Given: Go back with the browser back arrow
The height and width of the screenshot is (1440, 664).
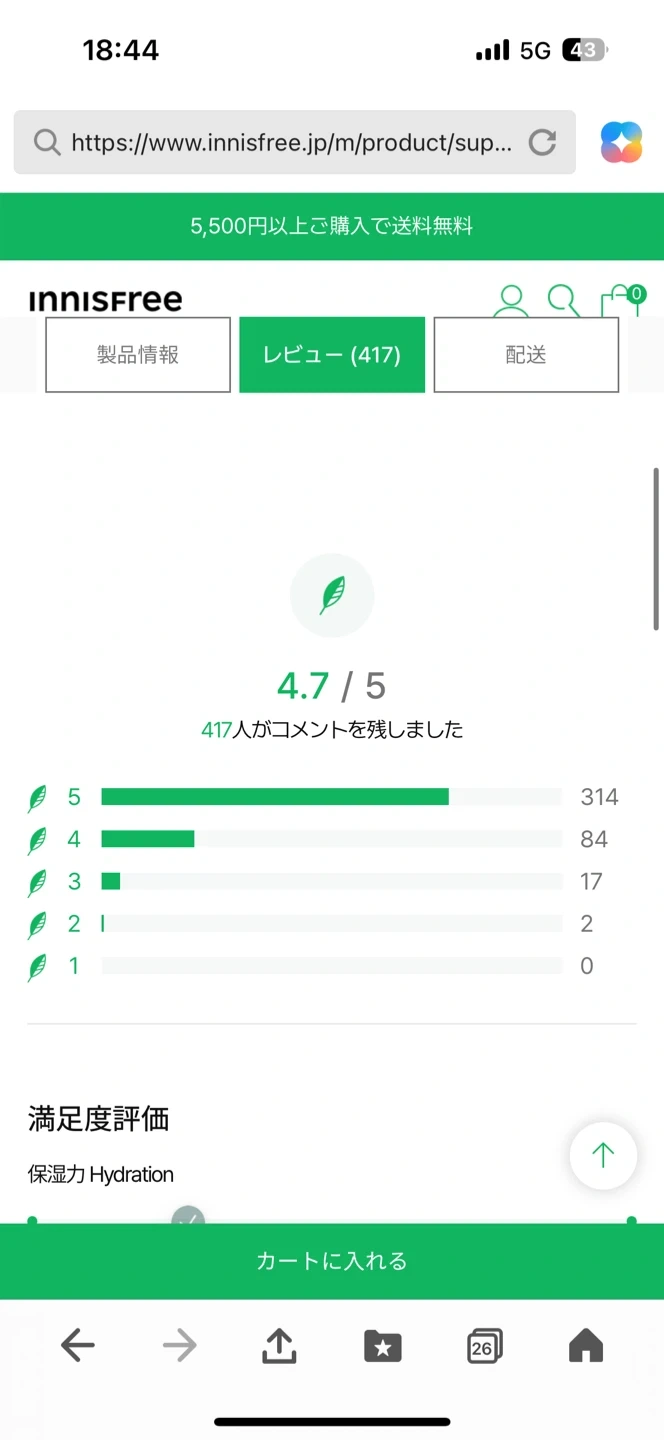Looking at the screenshot, I should 78,1346.
